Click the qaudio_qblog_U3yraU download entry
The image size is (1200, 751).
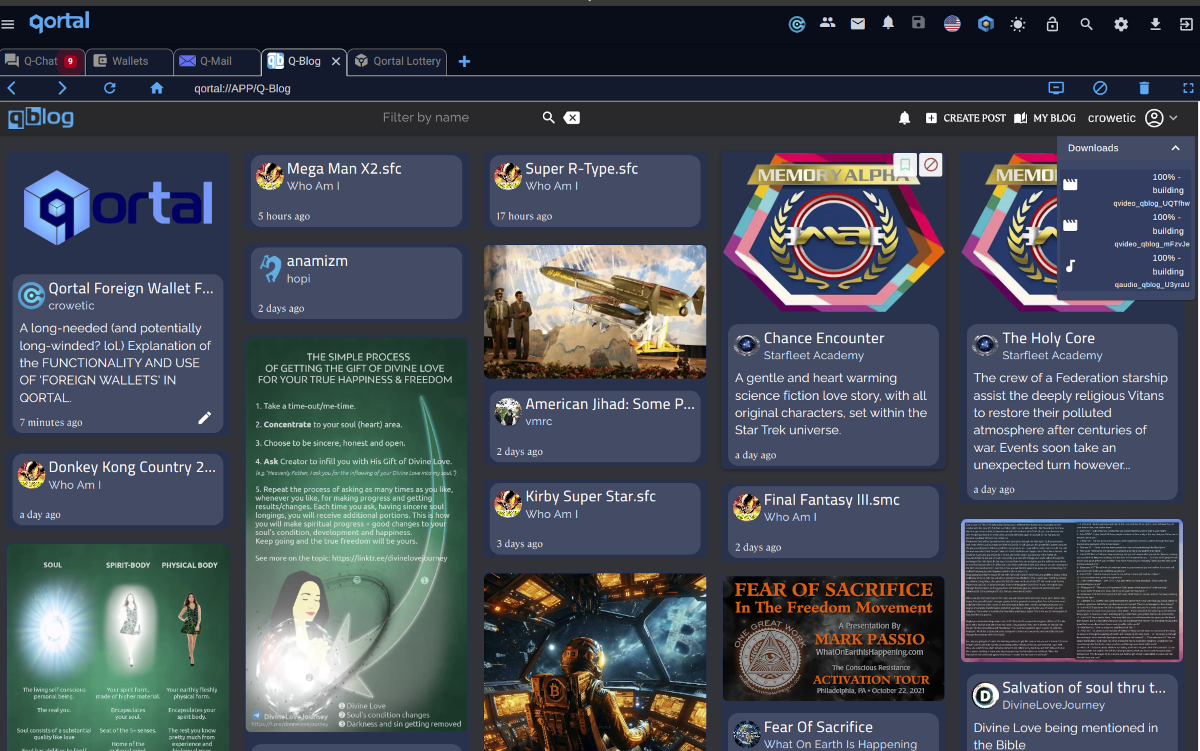[1126, 271]
